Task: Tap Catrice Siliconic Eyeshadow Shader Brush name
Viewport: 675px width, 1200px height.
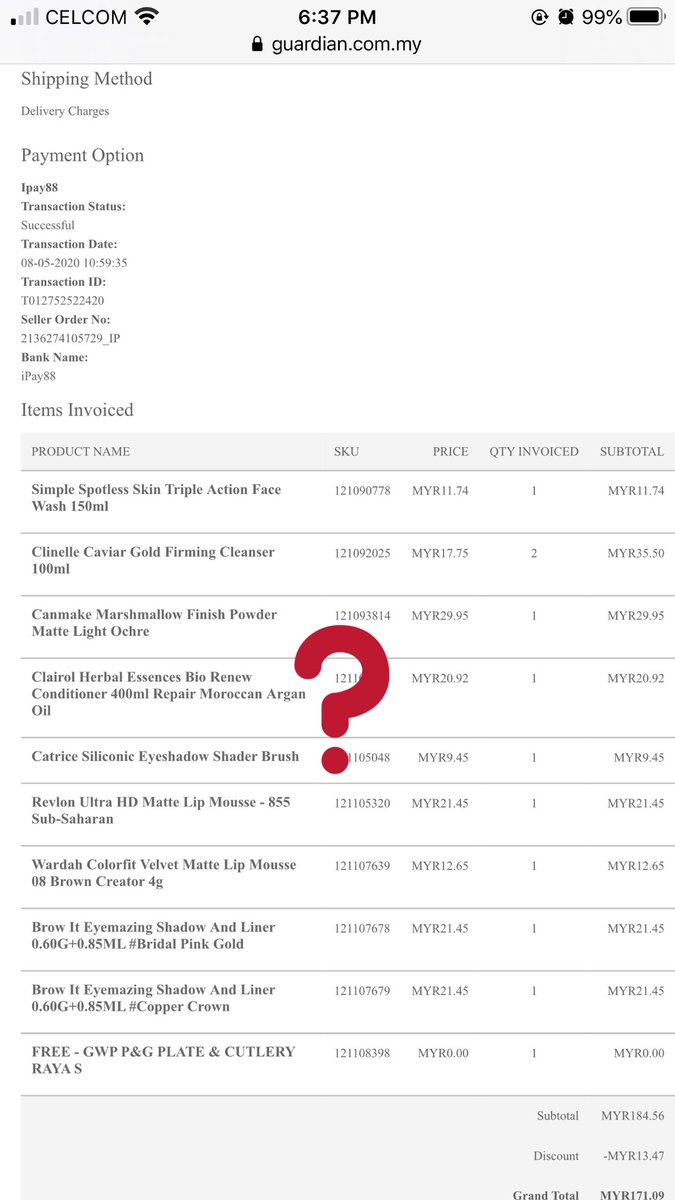Action: 165,756
